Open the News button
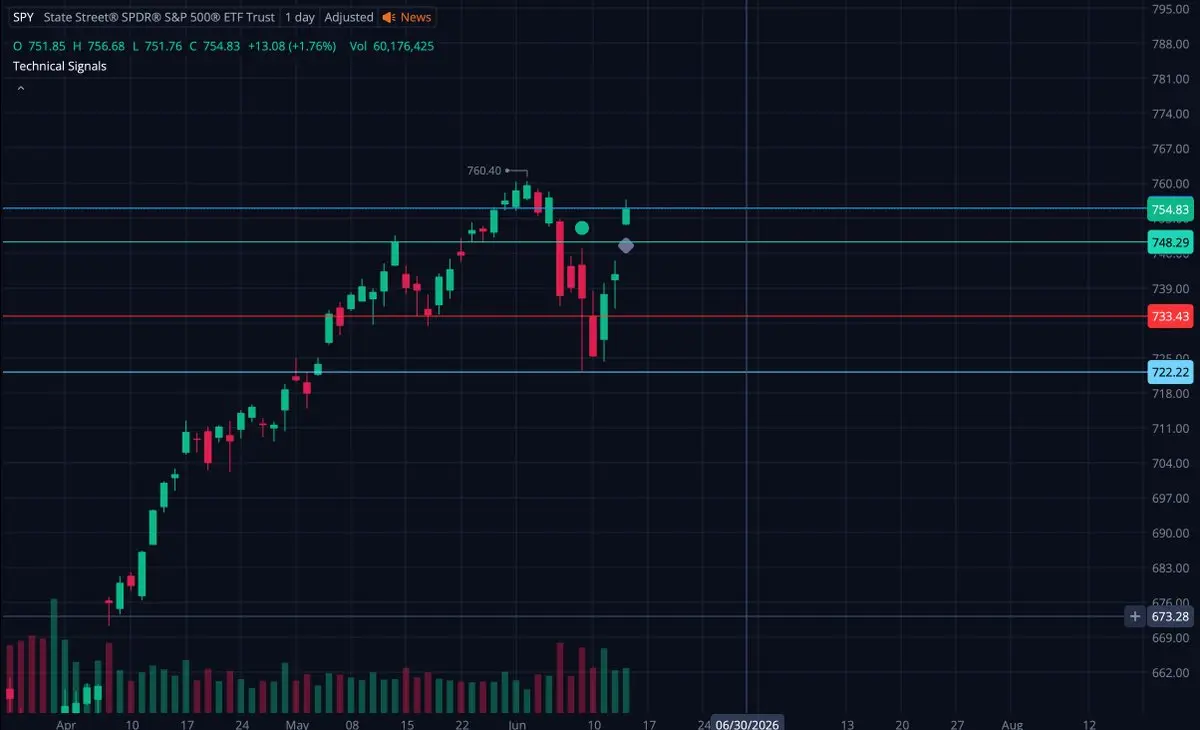The image size is (1200, 730). click(407, 17)
